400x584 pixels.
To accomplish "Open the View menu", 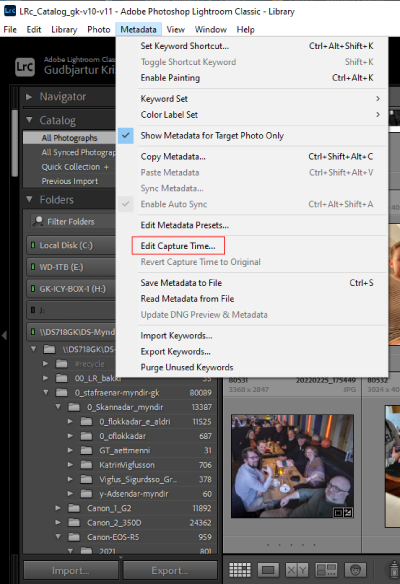I will point(175,29).
